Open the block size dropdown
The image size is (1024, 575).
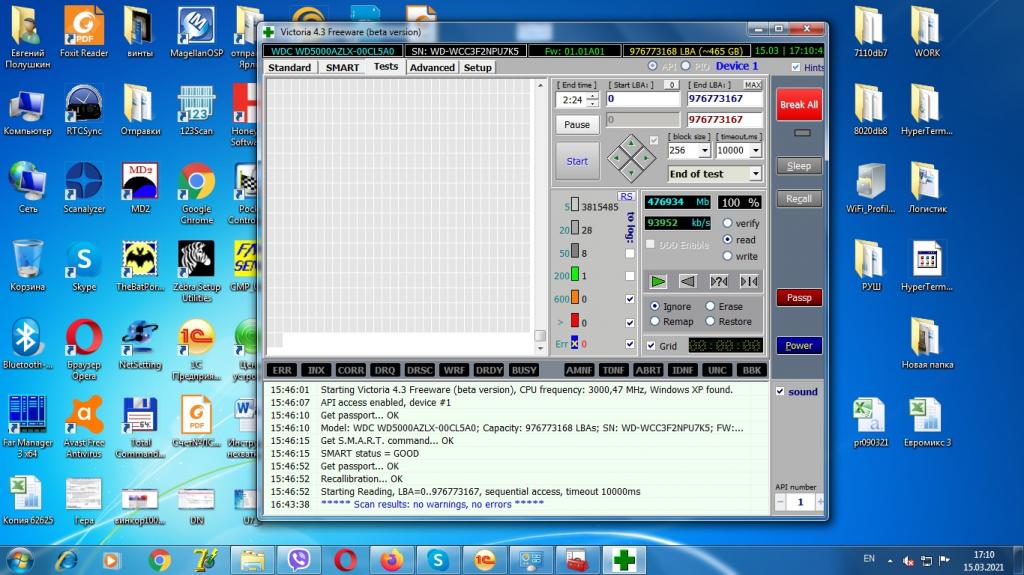pos(705,150)
